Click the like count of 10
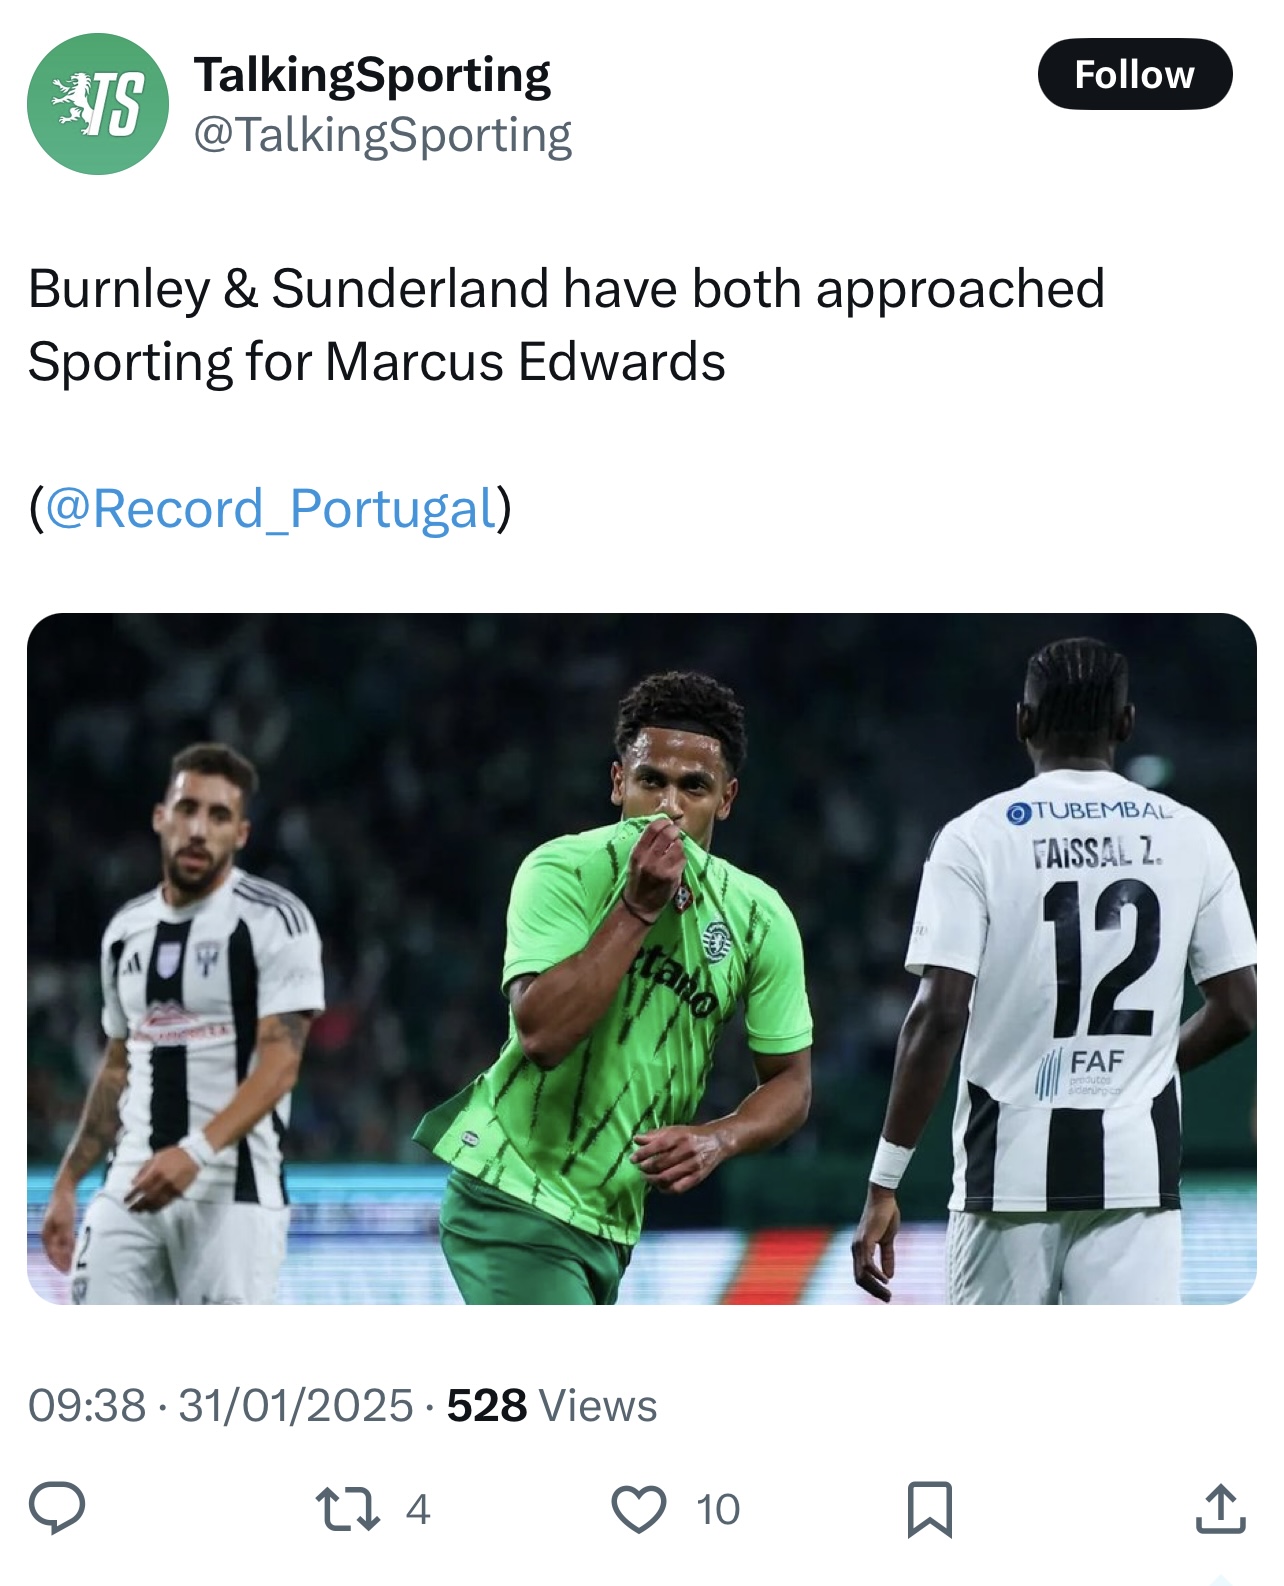The image size is (1284, 1586). 718,1509
